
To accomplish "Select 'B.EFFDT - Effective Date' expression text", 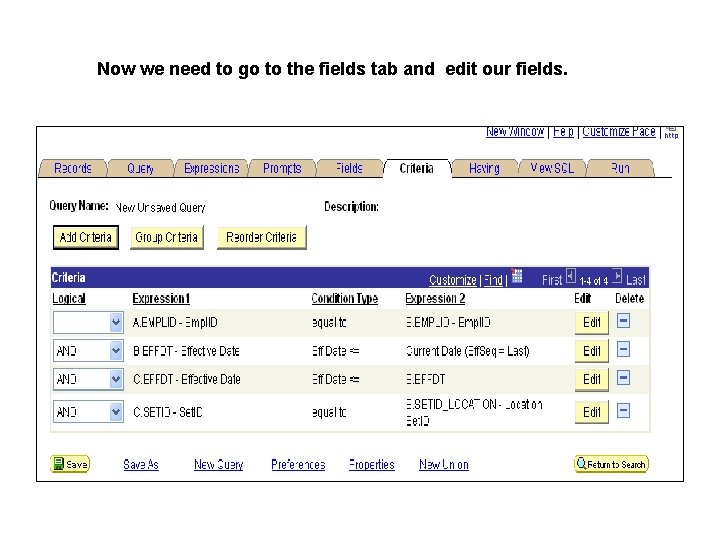I will pos(186,351).
